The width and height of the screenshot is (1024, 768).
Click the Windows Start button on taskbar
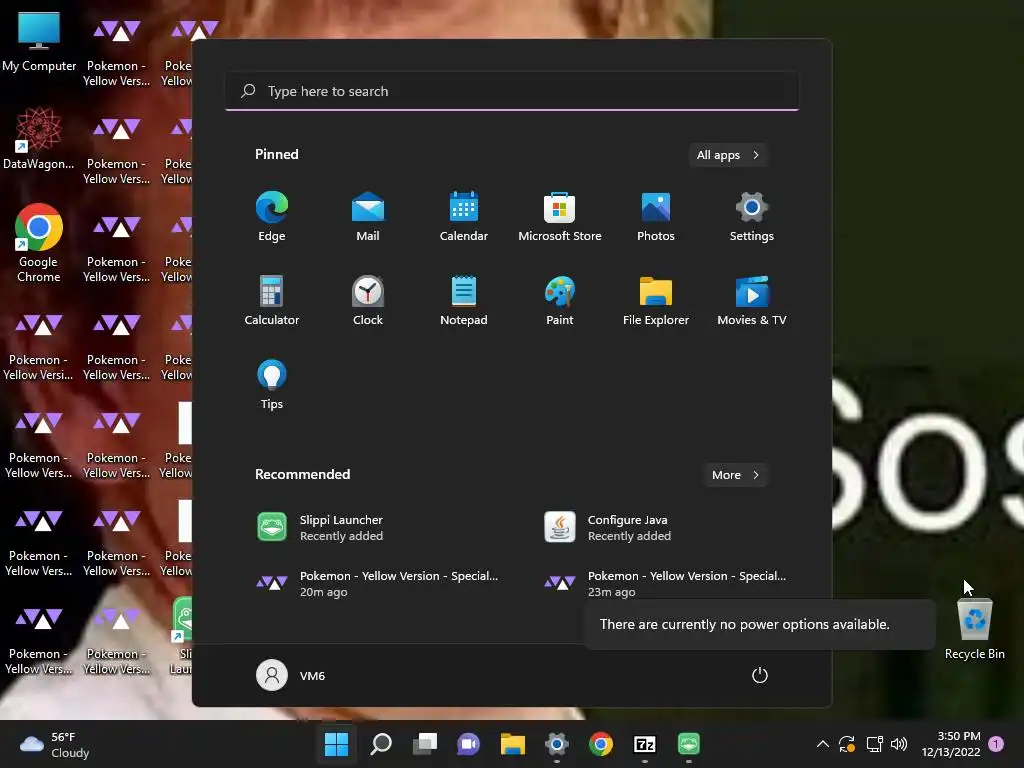[x=336, y=744]
